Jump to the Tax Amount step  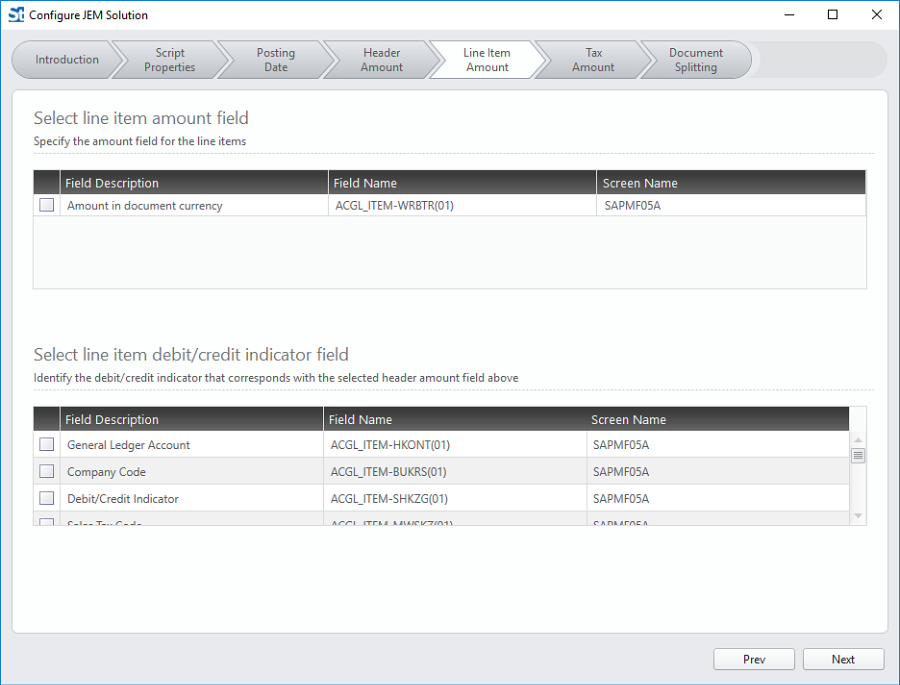point(593,60)
